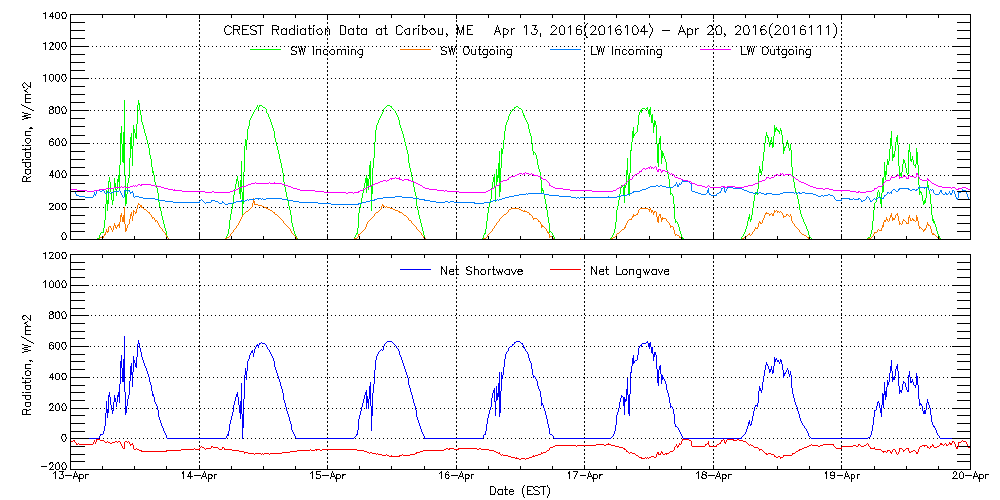Click the chart title mentioning Caribou, ME

(x=530, y=31)
